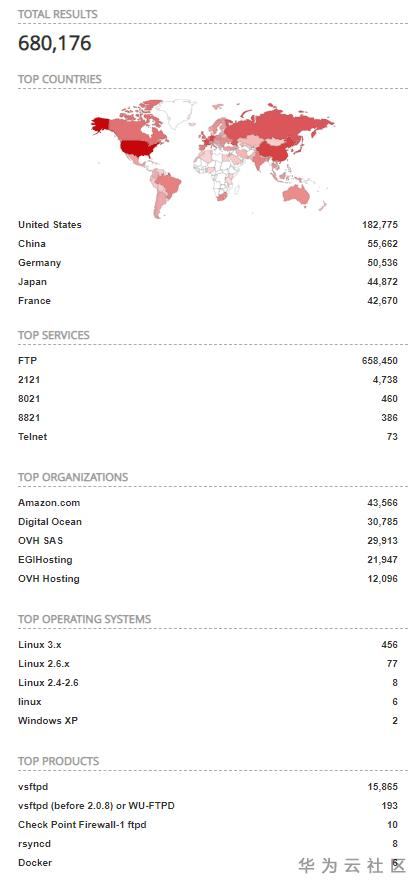
Task: Open the Japan country filter
Action: 32,282
